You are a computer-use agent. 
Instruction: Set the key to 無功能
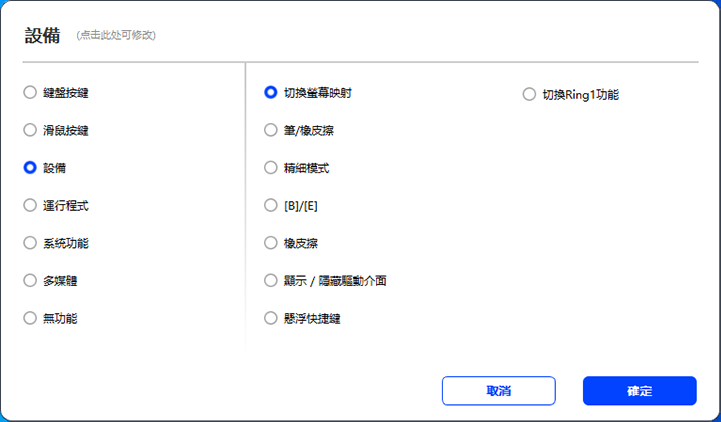point(30,318)
